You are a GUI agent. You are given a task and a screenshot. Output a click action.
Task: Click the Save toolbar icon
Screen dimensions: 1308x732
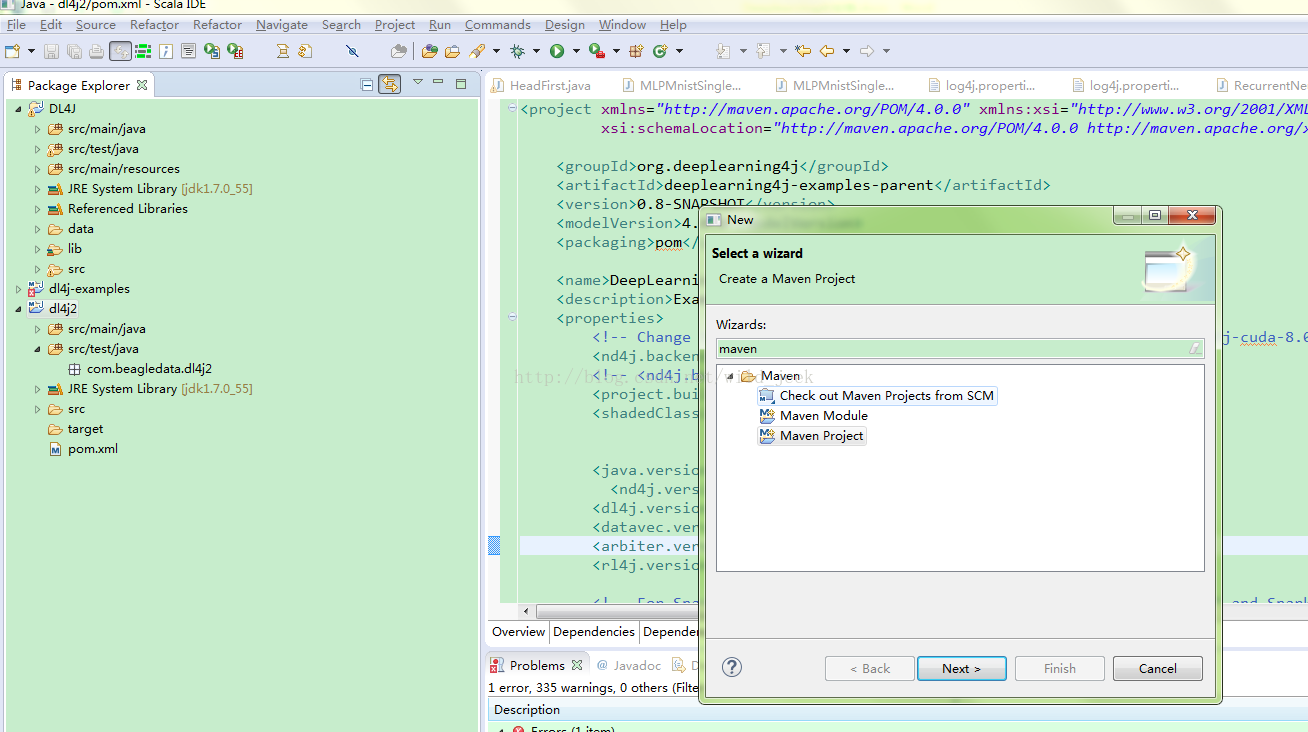coord(50,51)
